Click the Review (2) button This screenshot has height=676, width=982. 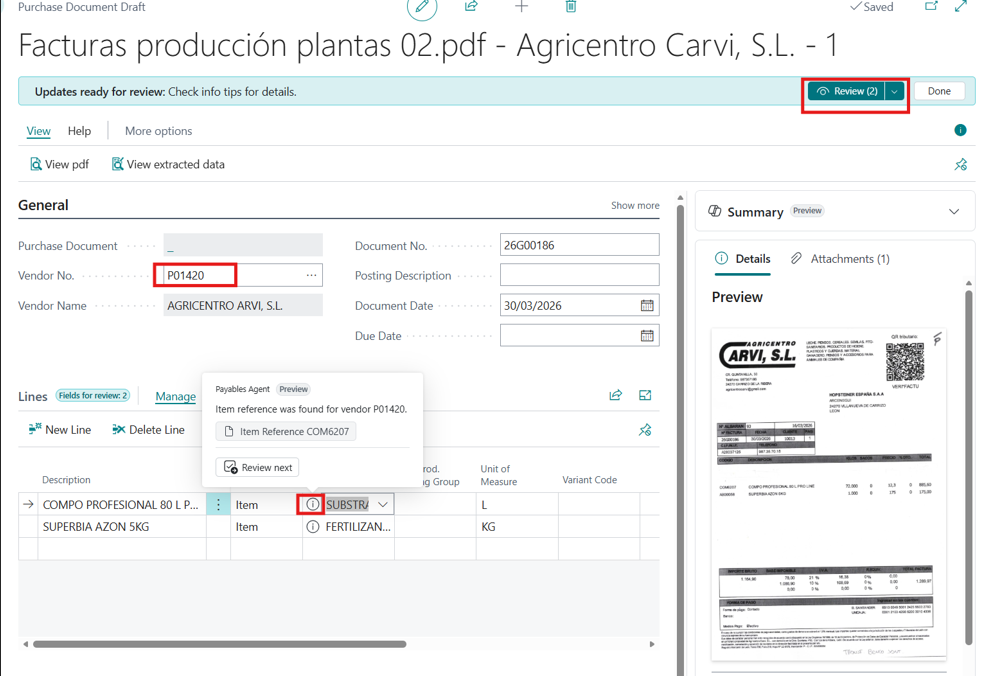[847, 91]
